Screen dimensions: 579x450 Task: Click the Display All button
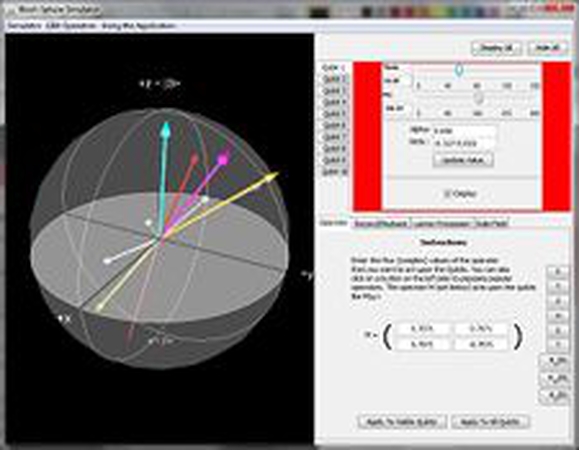coord(496,48)
